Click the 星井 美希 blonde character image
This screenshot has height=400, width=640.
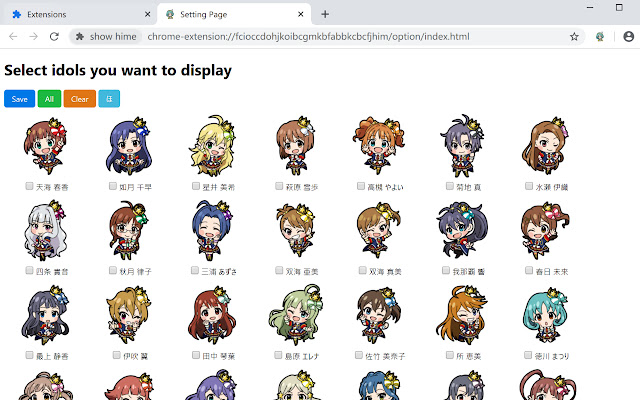click(212, 146)
